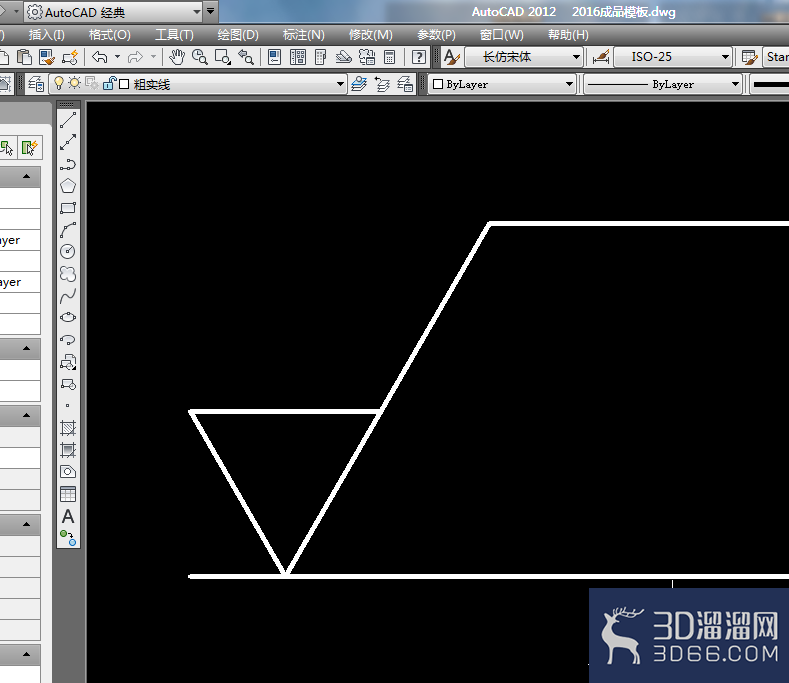The image size is (789, 683).
Task: Click the Zoom Window icon
Action: 222,57
